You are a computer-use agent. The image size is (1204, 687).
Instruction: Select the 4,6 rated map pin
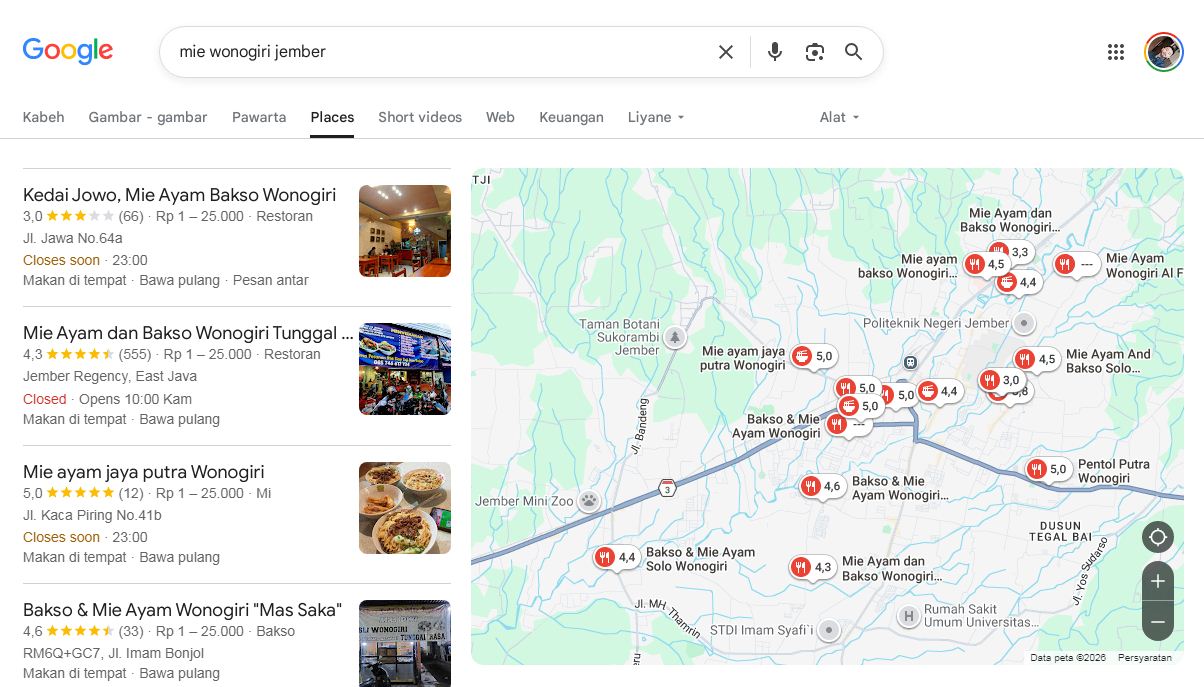tap(811, 486)
